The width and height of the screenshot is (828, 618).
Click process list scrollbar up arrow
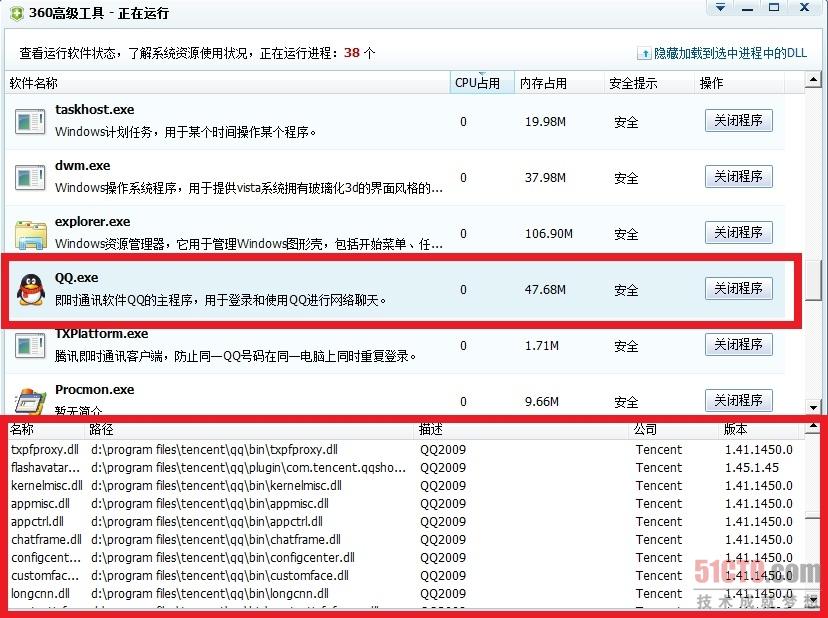pos(813,80)
